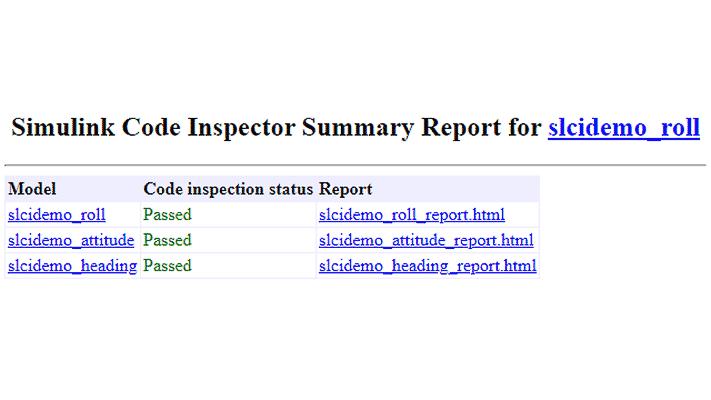
Task: Select Passed status in the slcidemo_heading row
Action: coord(167,266)
